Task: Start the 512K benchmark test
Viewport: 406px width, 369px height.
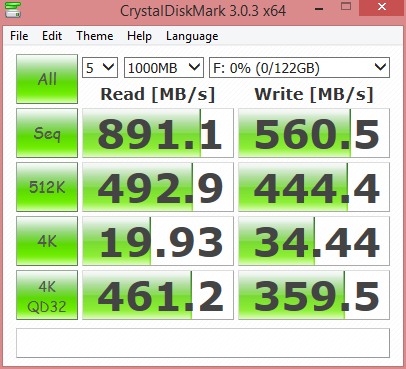Action: [47, 187]
